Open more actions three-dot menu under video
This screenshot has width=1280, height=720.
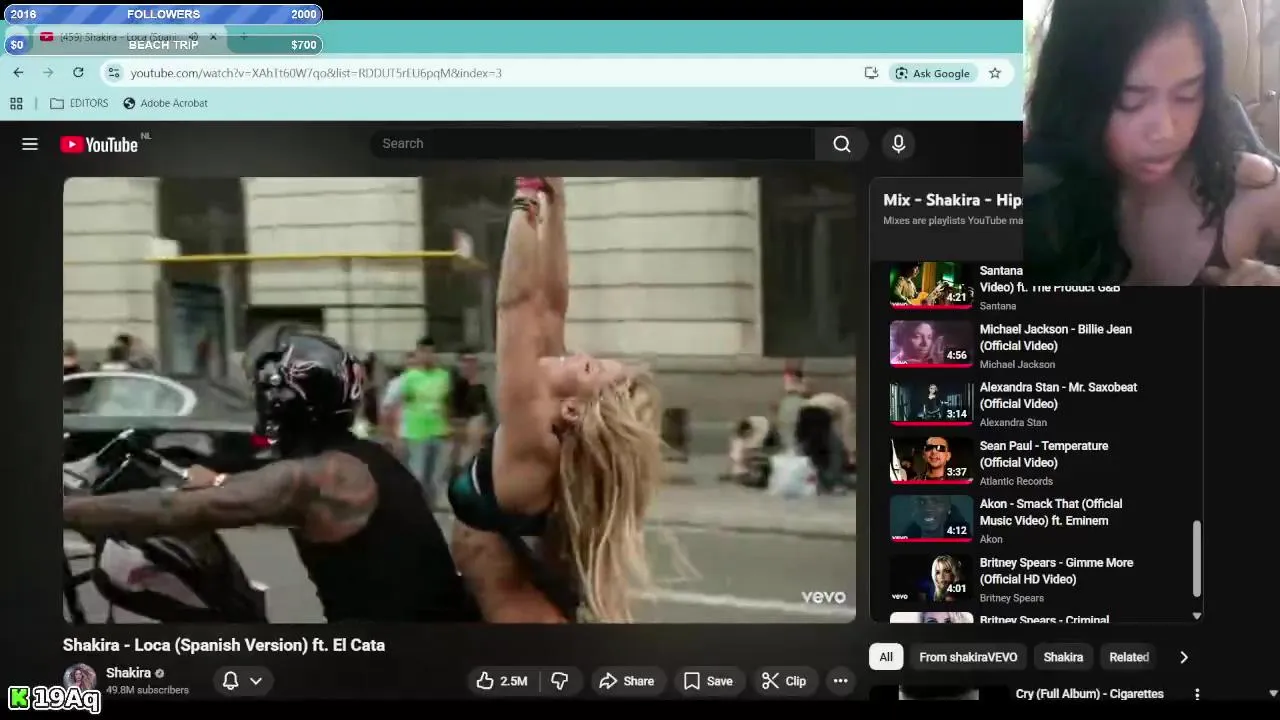(x=840, y=681)
